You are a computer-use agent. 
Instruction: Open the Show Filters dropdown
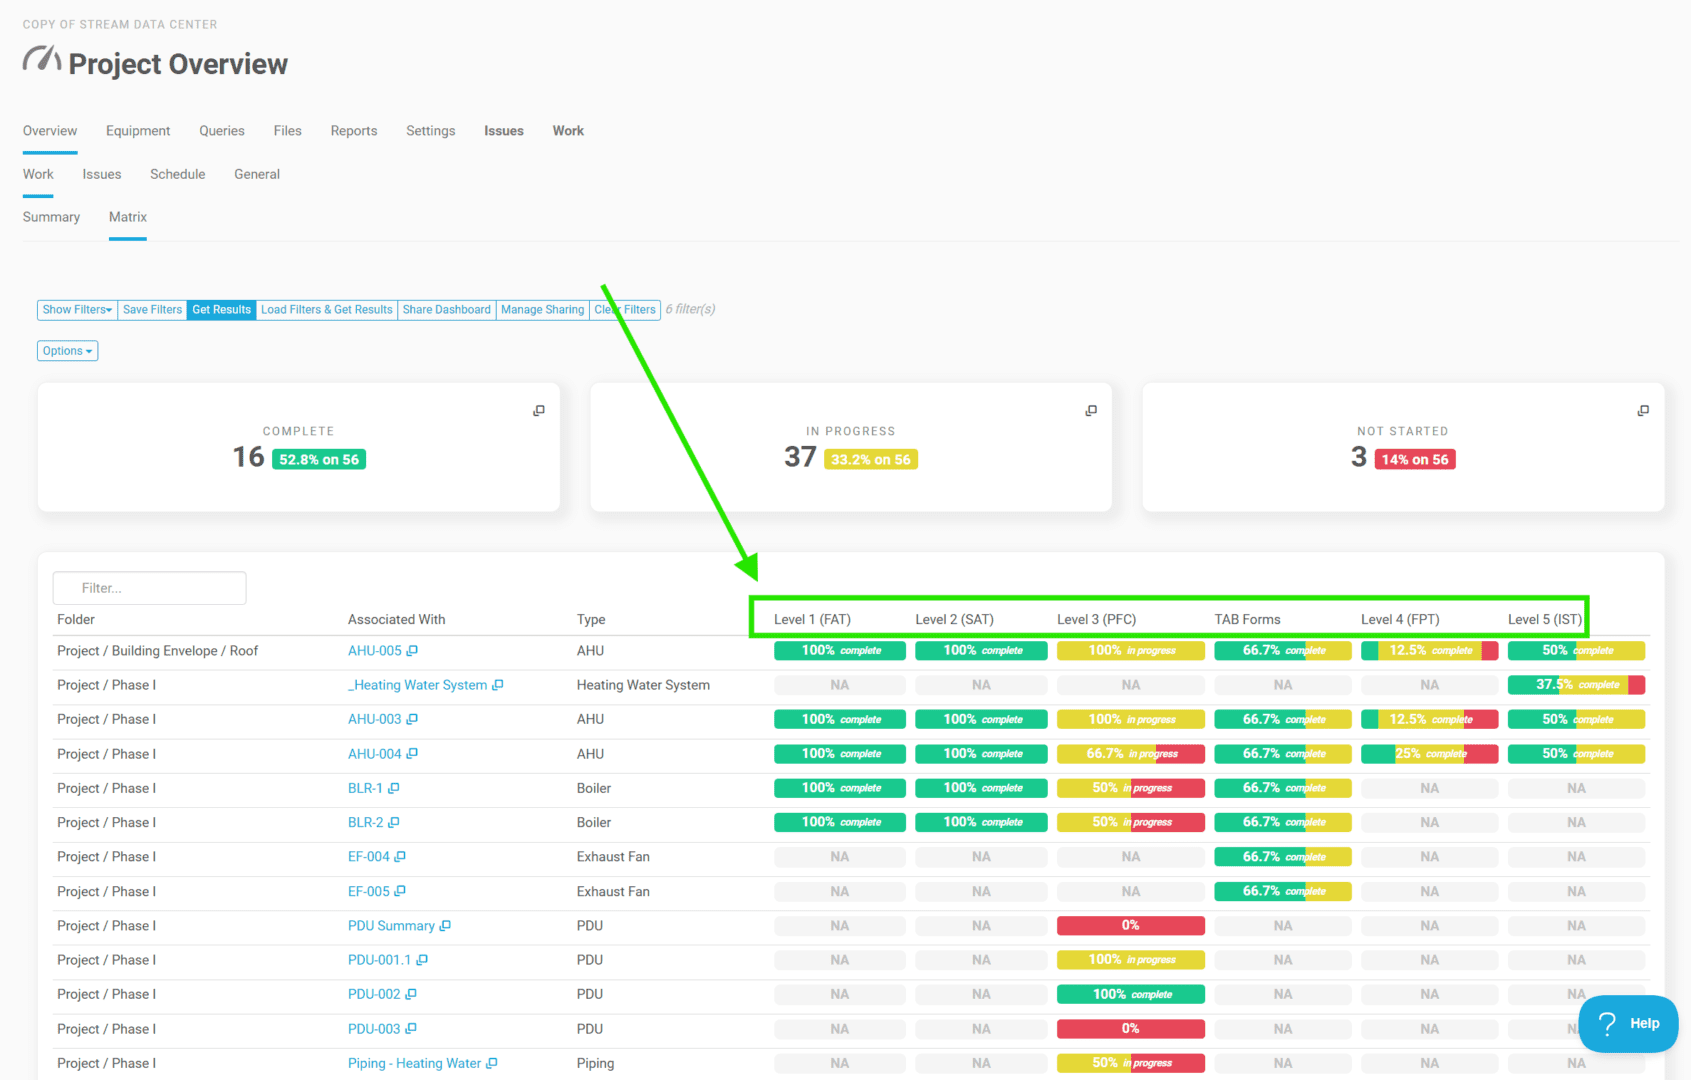tap(77, 310)
